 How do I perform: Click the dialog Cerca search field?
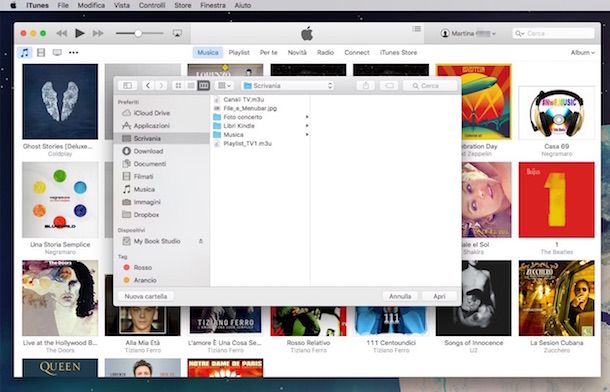point(430,86)
